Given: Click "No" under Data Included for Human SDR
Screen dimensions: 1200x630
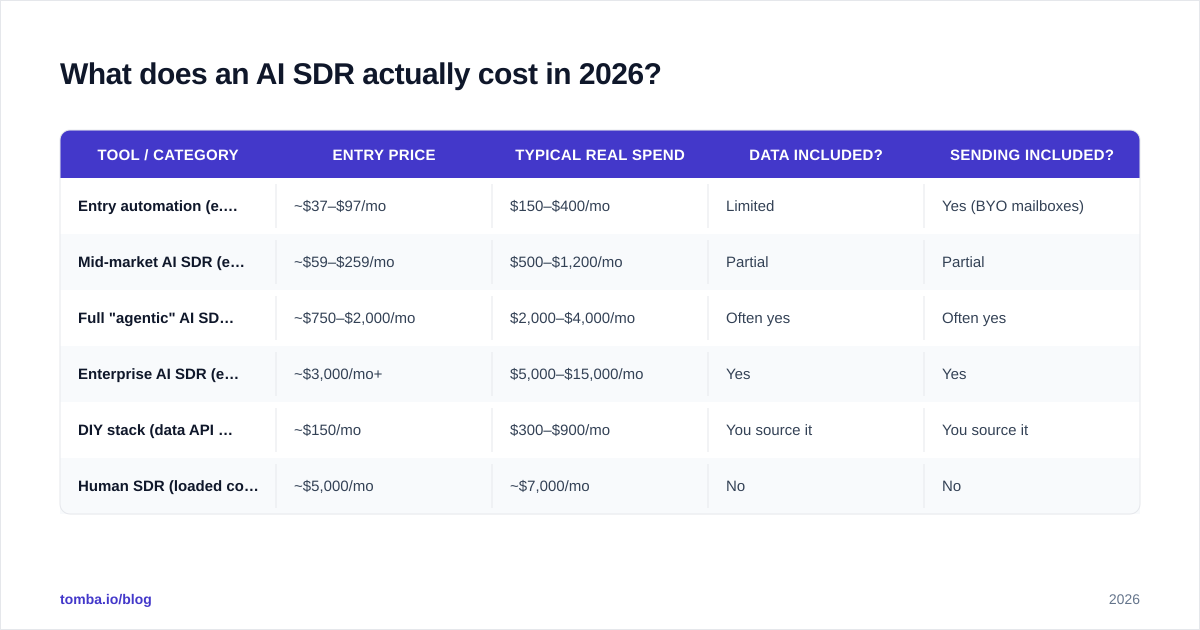Looking at the screenshot, I should point(735,486).
